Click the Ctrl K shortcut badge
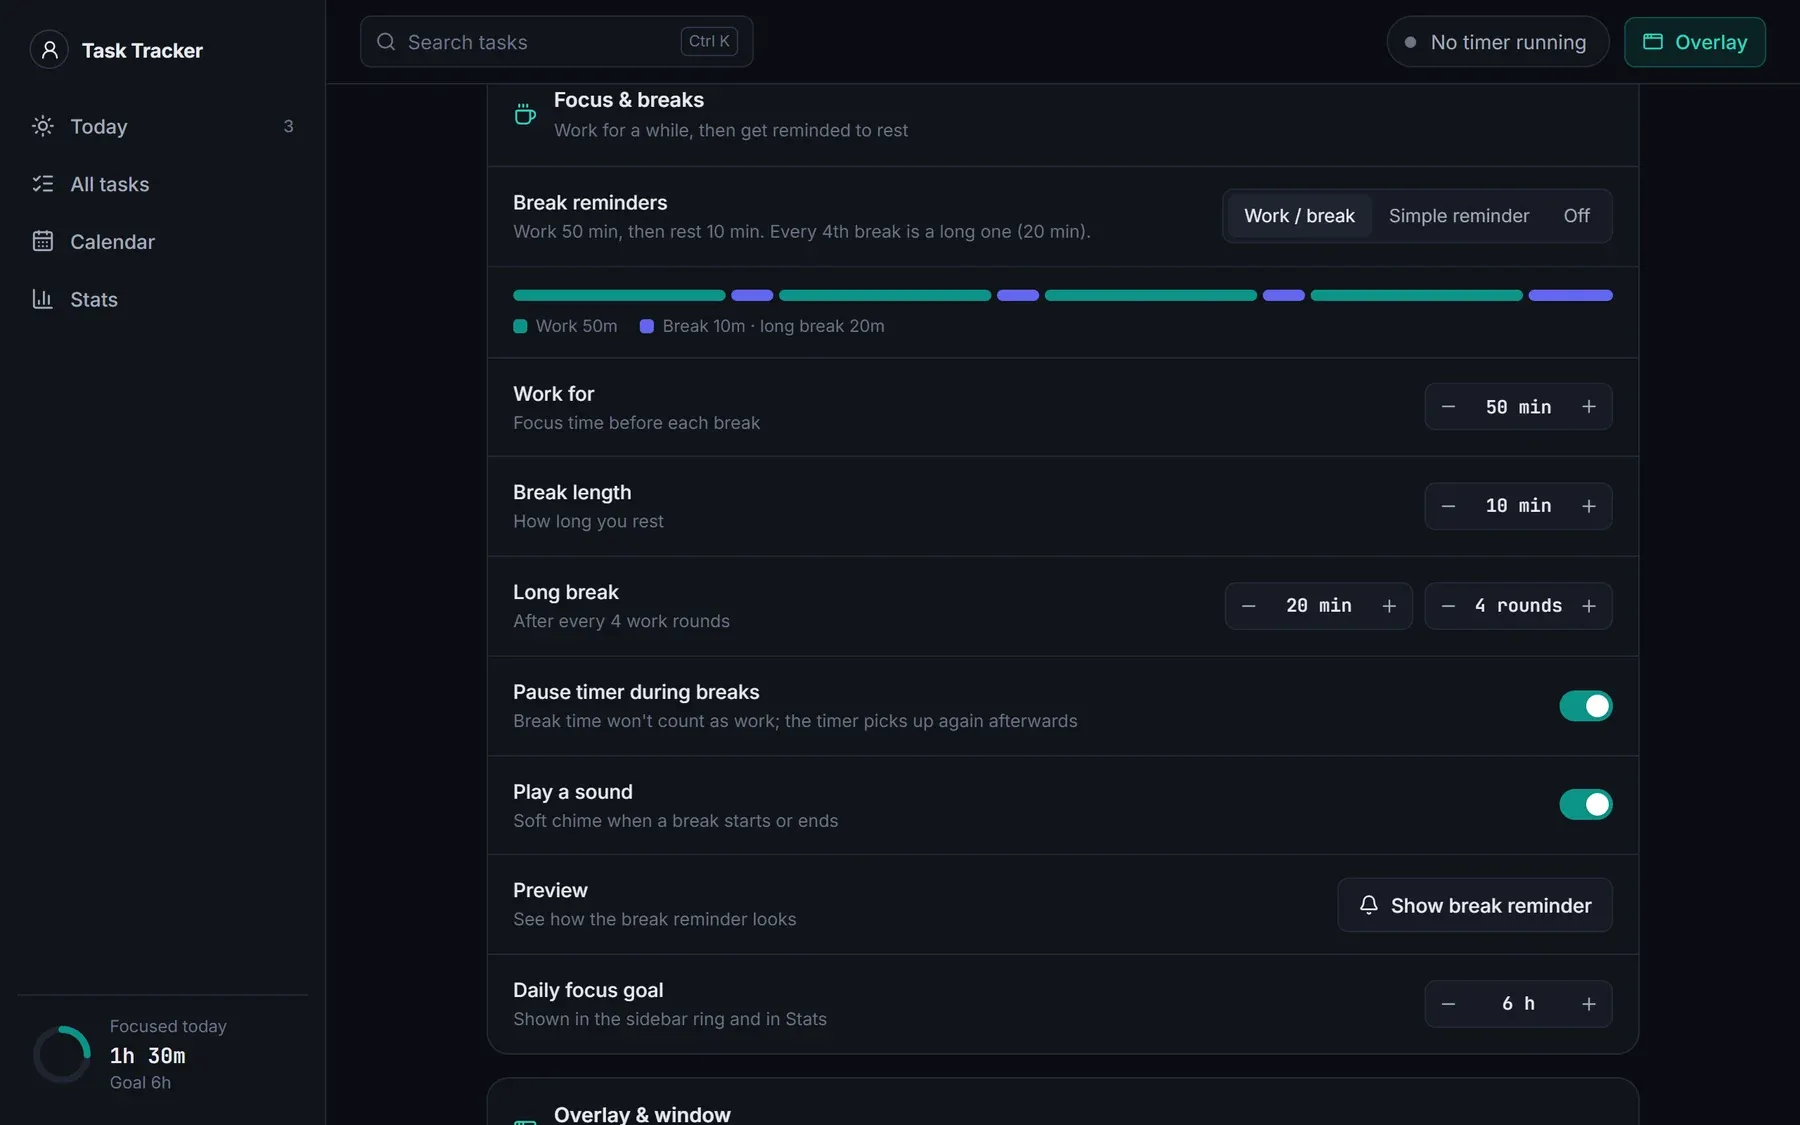This screenshot has width=1800, height=1125. pos(709,41)
